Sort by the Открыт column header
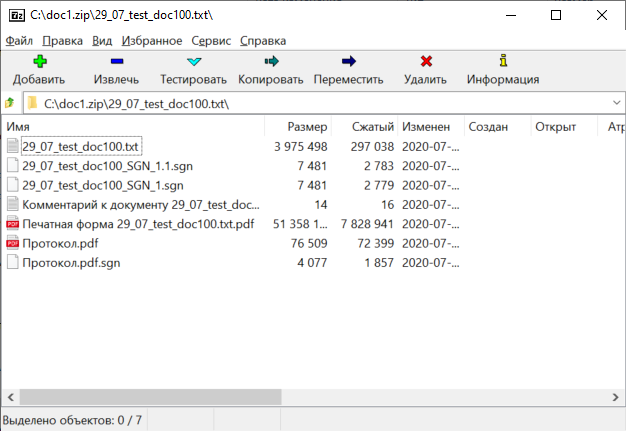 564,127
